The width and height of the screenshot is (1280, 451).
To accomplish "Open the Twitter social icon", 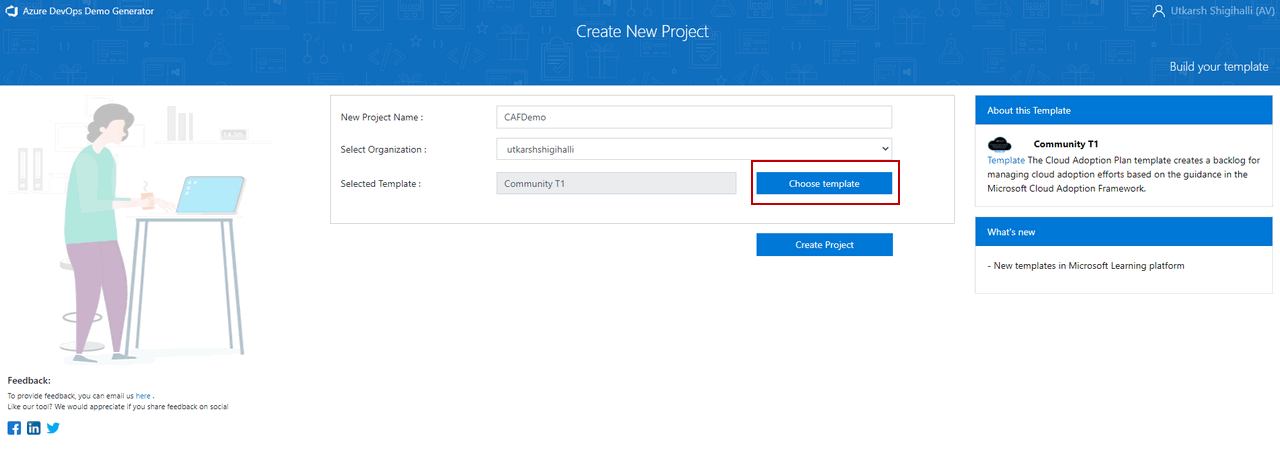I will click(x=53, y=428).
